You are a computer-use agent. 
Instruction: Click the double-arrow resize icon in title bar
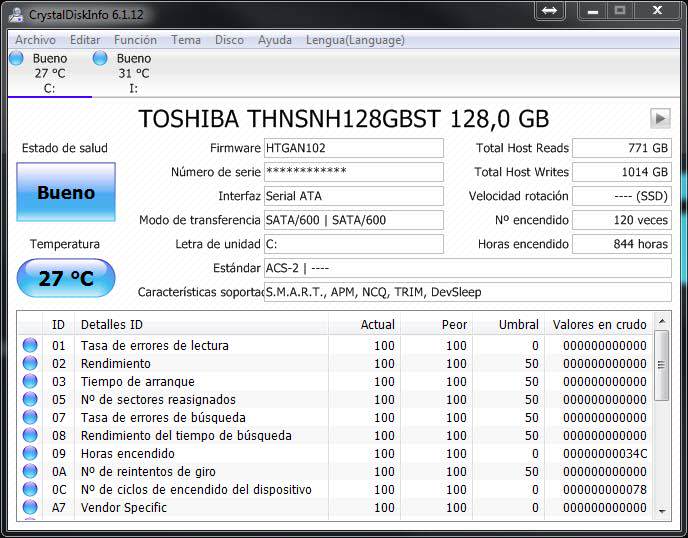tap(549, 11)
